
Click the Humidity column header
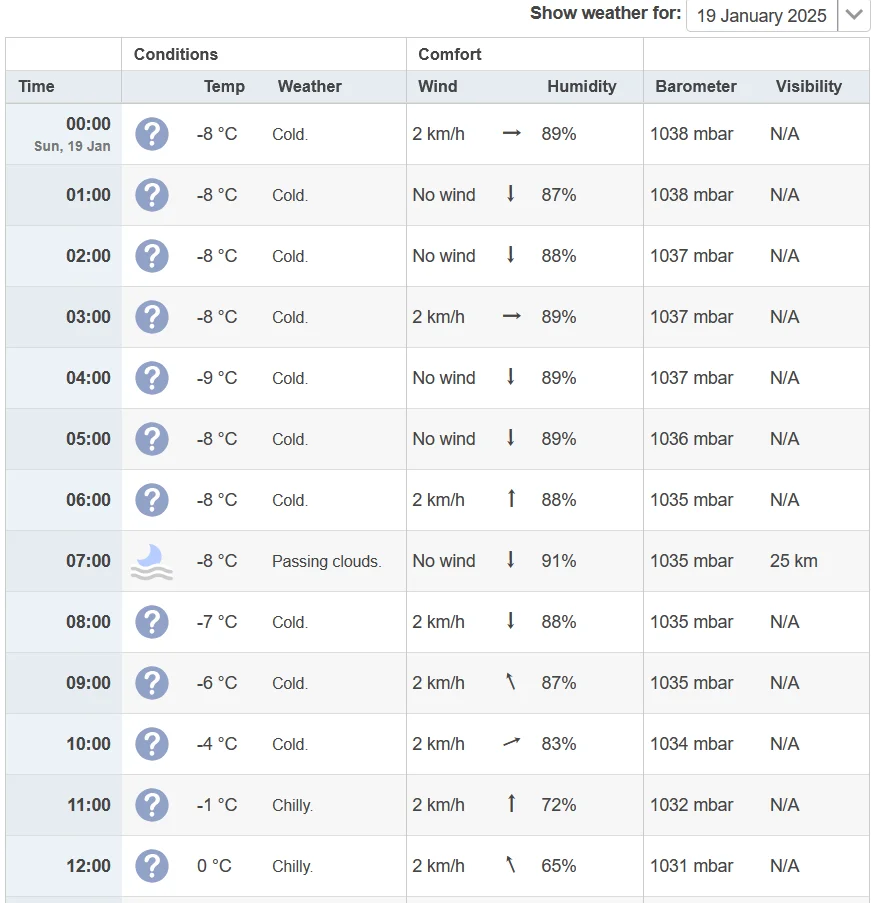(581, 86)
